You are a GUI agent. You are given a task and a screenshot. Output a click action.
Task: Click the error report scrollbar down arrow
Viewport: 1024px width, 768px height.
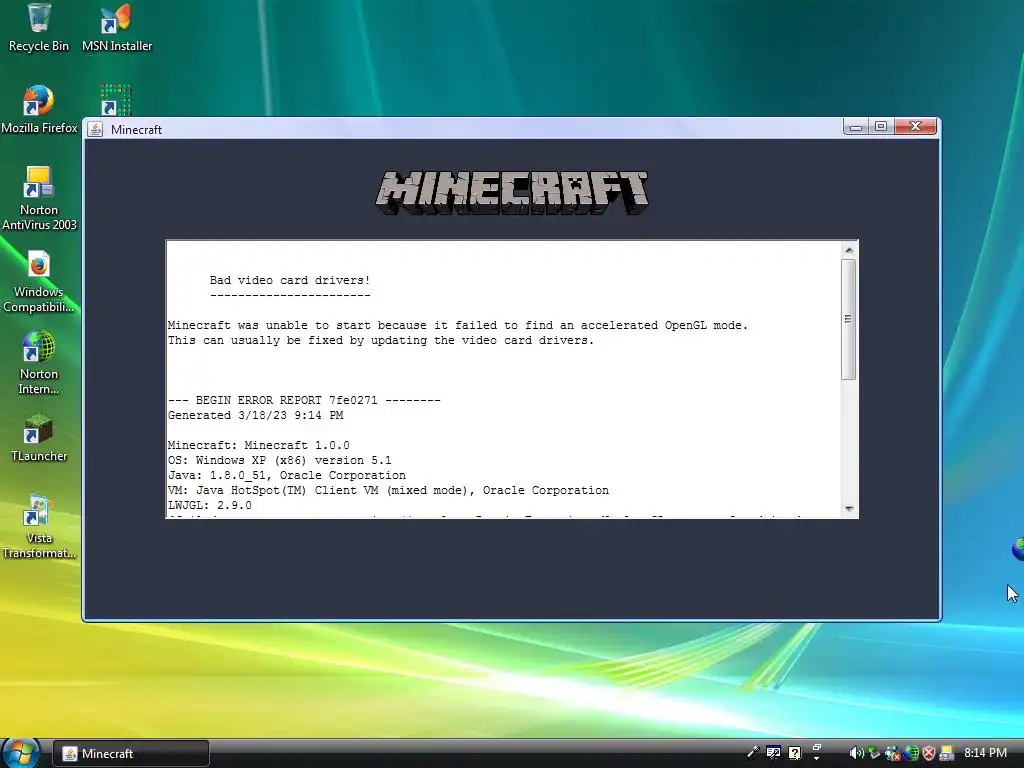click(x=849, y=508)
